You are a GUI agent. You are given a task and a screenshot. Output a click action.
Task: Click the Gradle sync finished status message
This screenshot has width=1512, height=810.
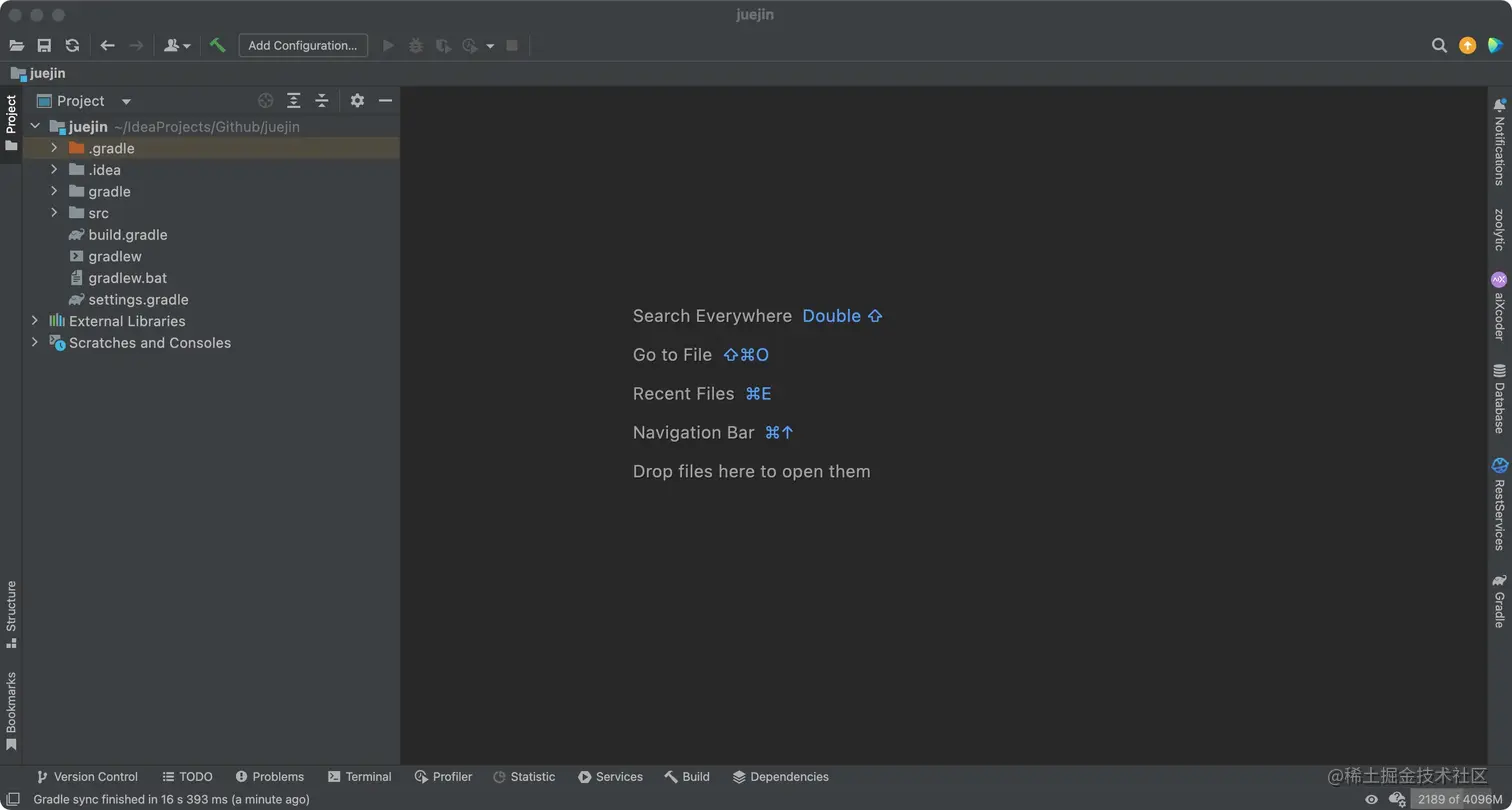(x=172, y=799)
